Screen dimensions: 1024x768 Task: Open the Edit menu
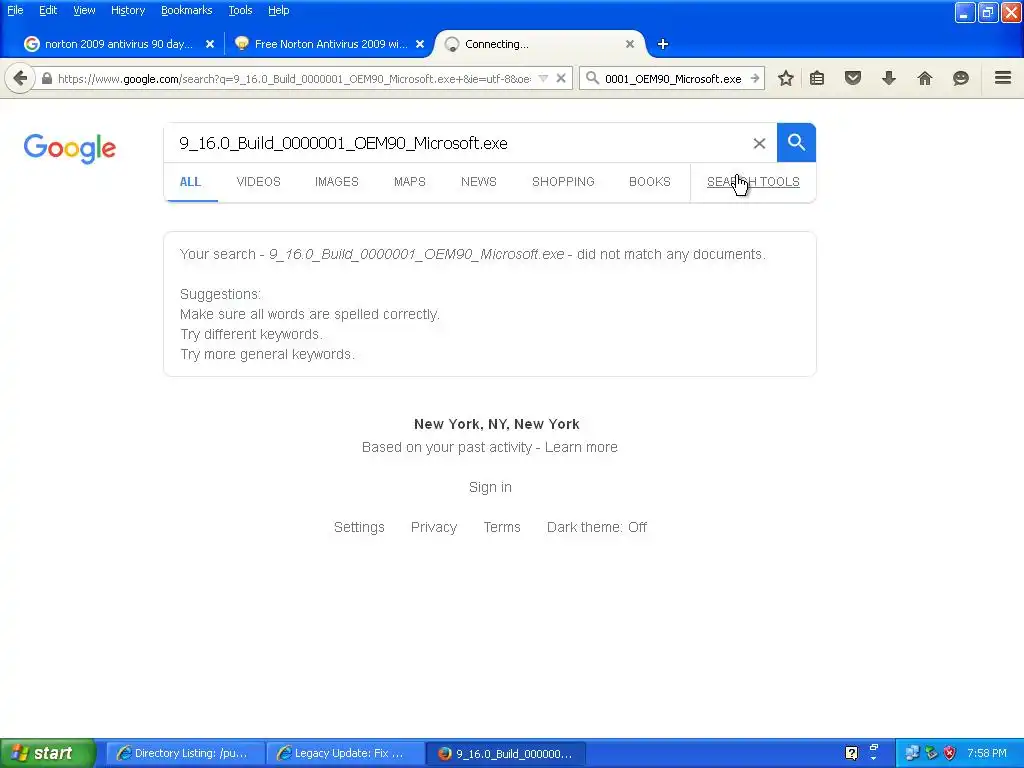coord(48,10)
